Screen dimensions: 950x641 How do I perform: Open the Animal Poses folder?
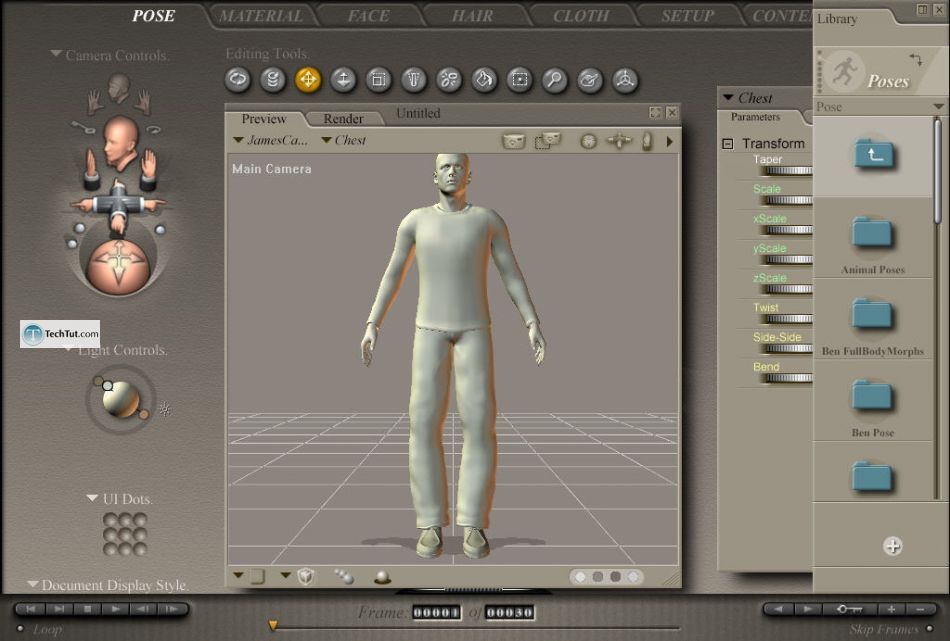[x=872, y=233]
